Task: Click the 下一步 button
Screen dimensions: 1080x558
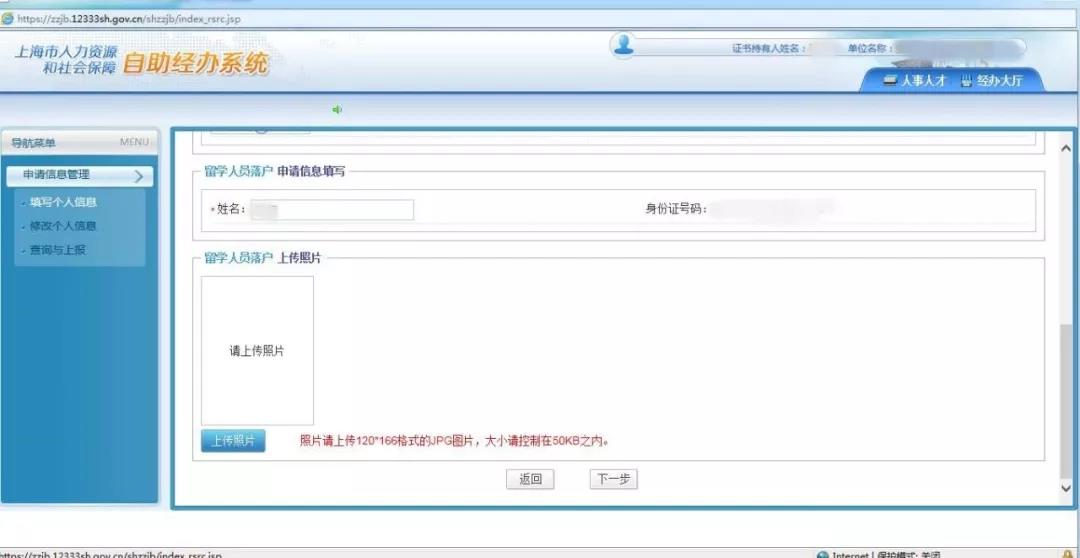Action: (613, 479)
